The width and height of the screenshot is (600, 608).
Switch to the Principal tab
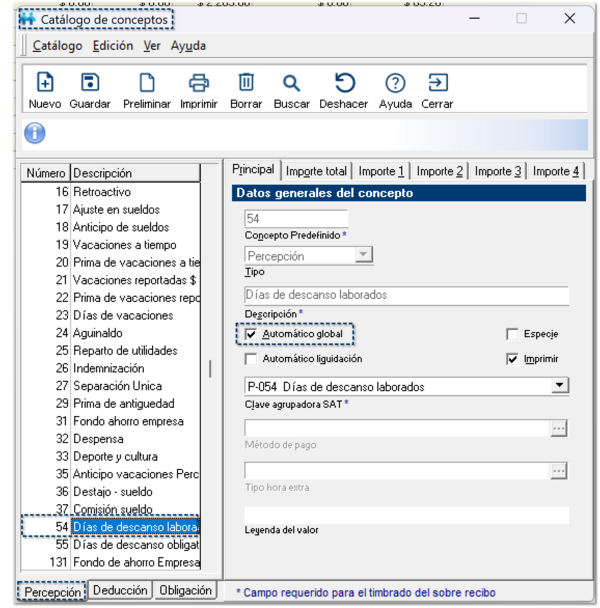click(253, 169)
